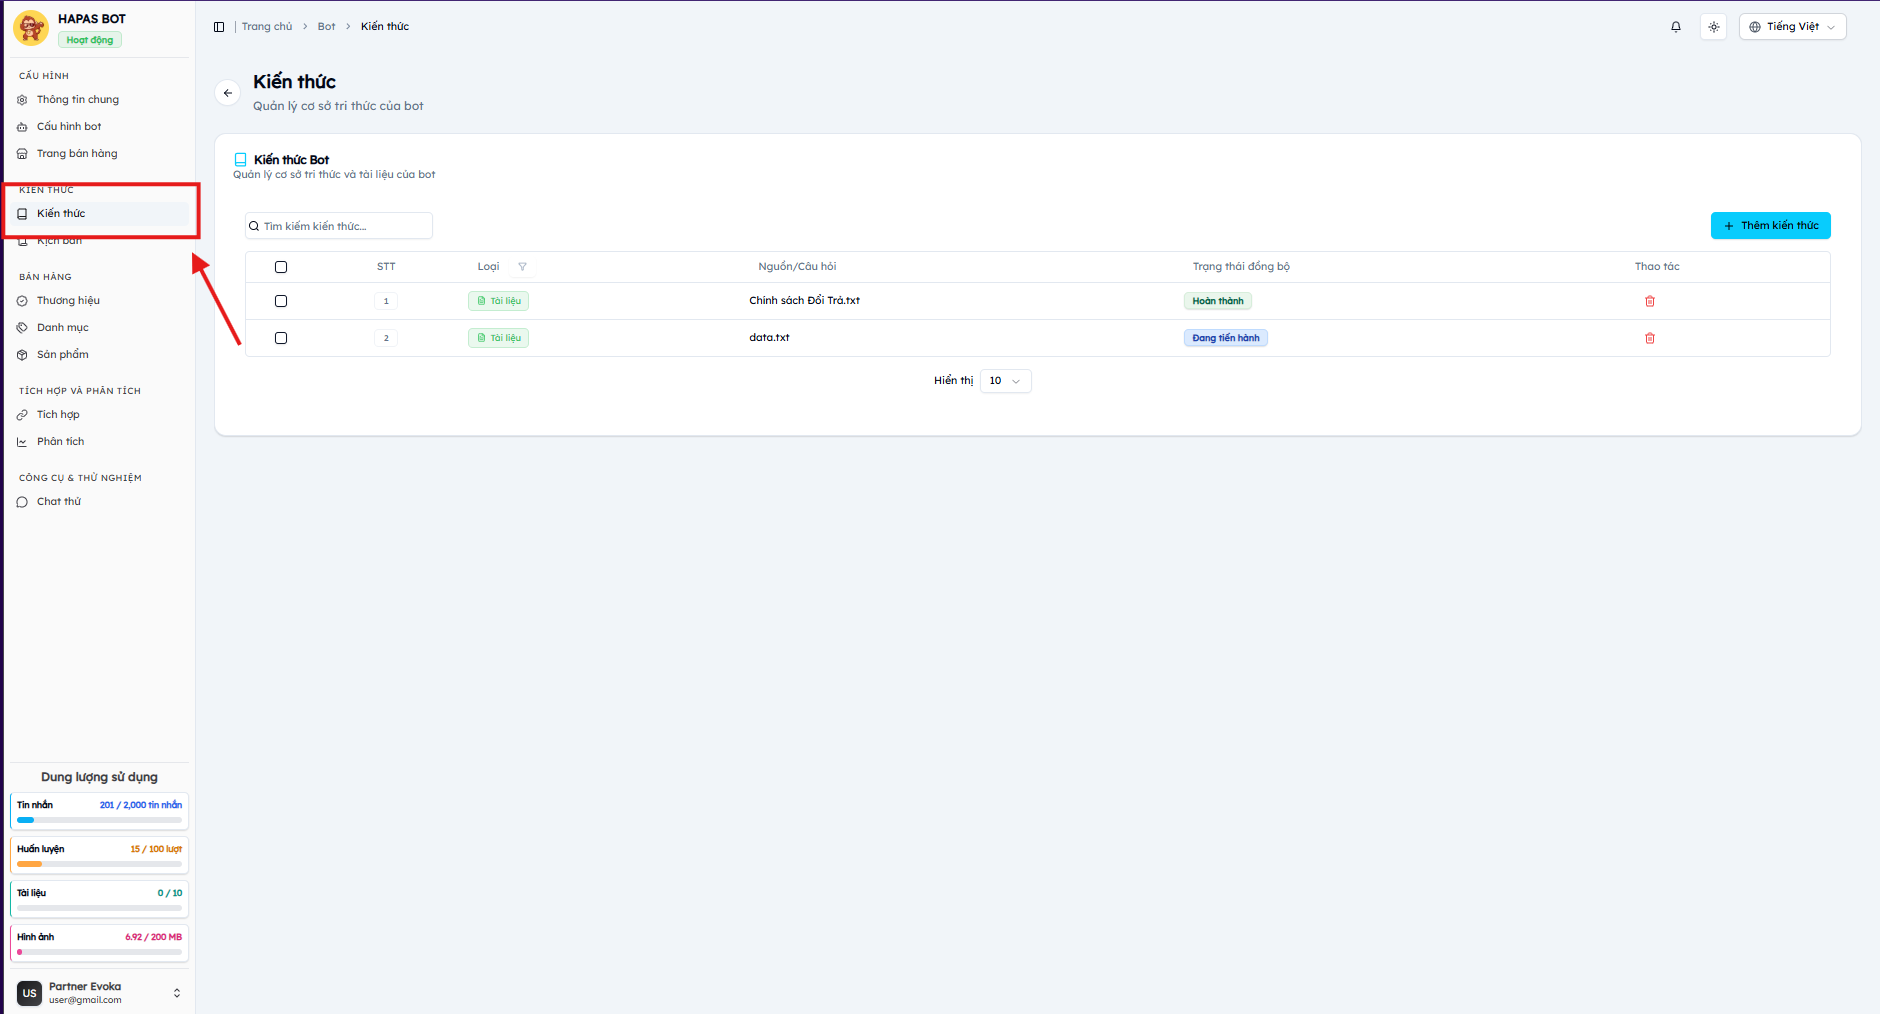The image size is (1880, 1014).
Task: Go to Trang bán hàng in sidebar
Action: click(97, 154)
